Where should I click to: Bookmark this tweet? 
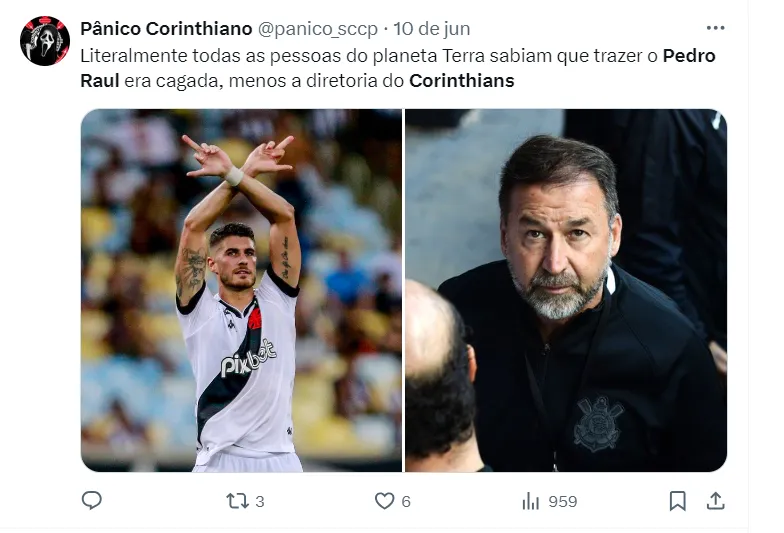point(677,501)
